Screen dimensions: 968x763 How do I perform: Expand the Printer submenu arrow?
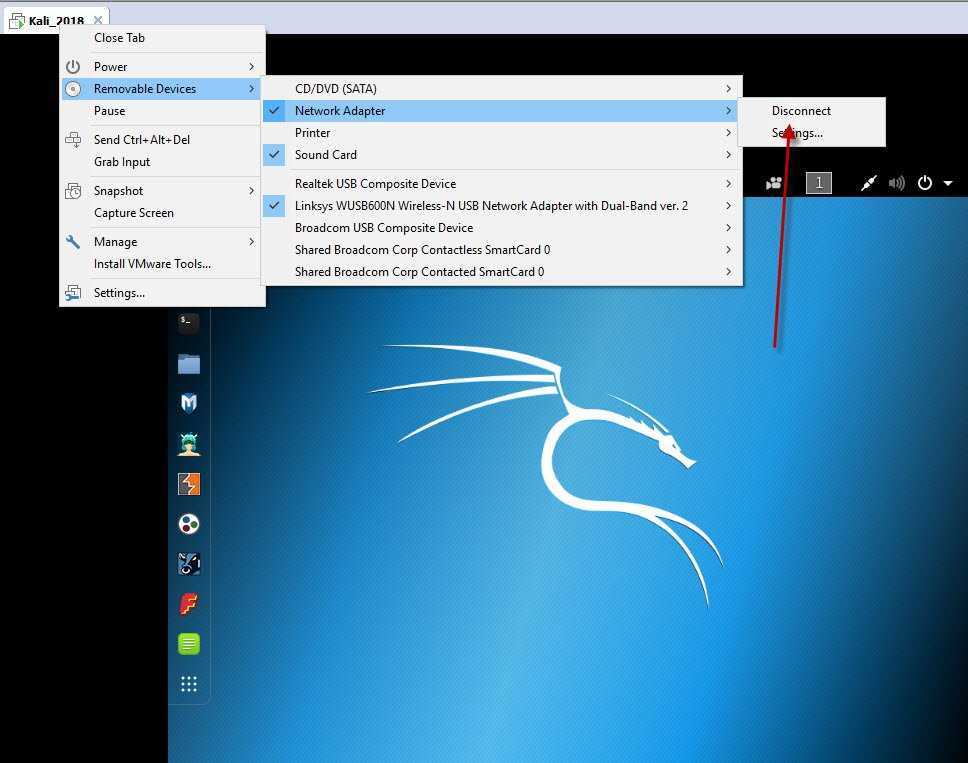point(728,133)
